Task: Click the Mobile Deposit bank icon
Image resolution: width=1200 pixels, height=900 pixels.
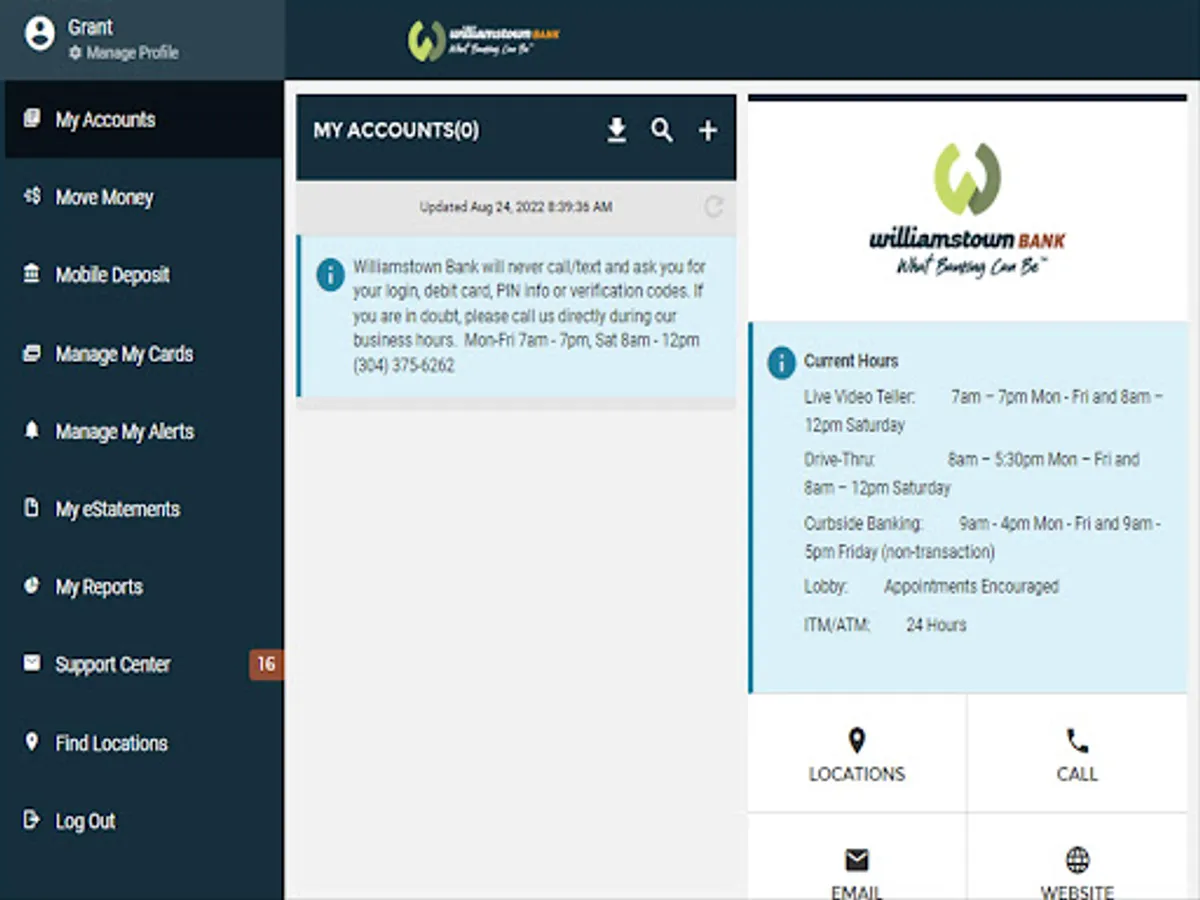Action: click(x=32, y=274)
